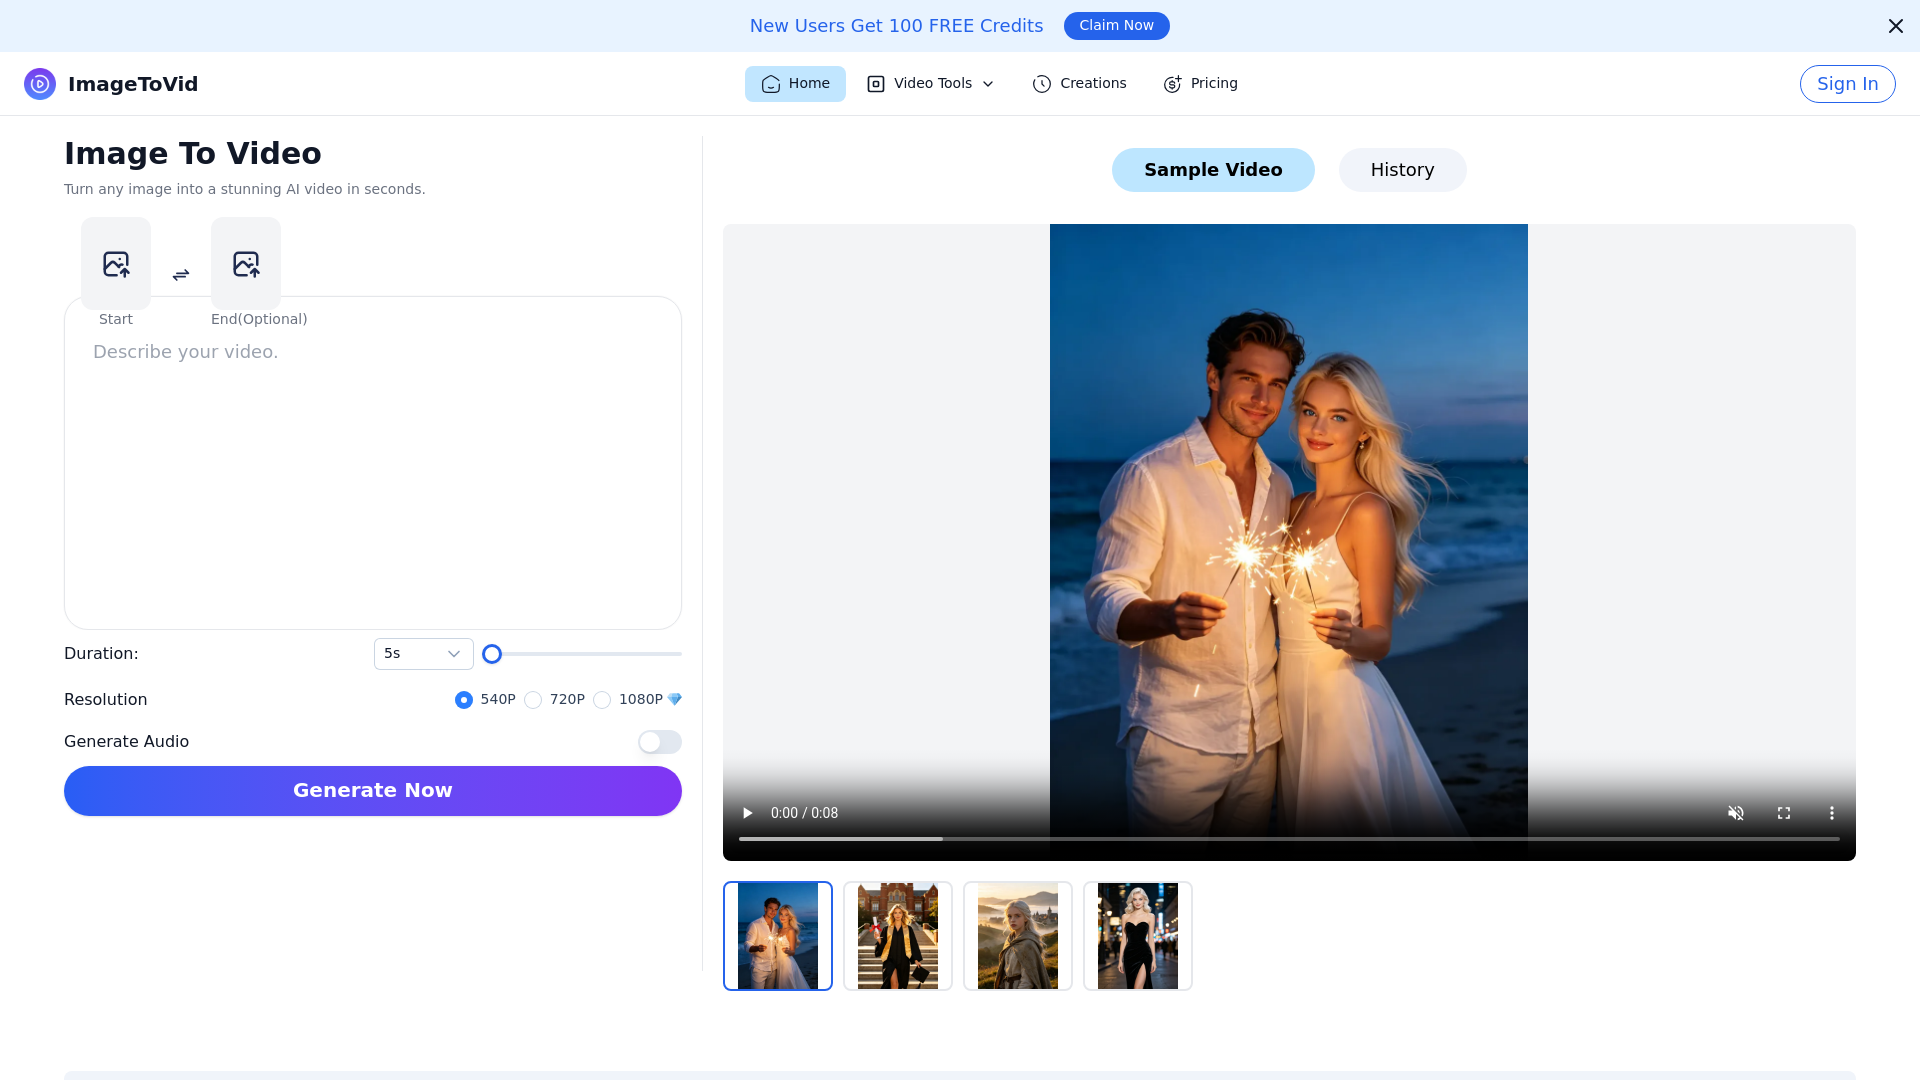Open the Duration 5s dropdown
This screenshot has width=1920, height=1080.
pos(424,654)
